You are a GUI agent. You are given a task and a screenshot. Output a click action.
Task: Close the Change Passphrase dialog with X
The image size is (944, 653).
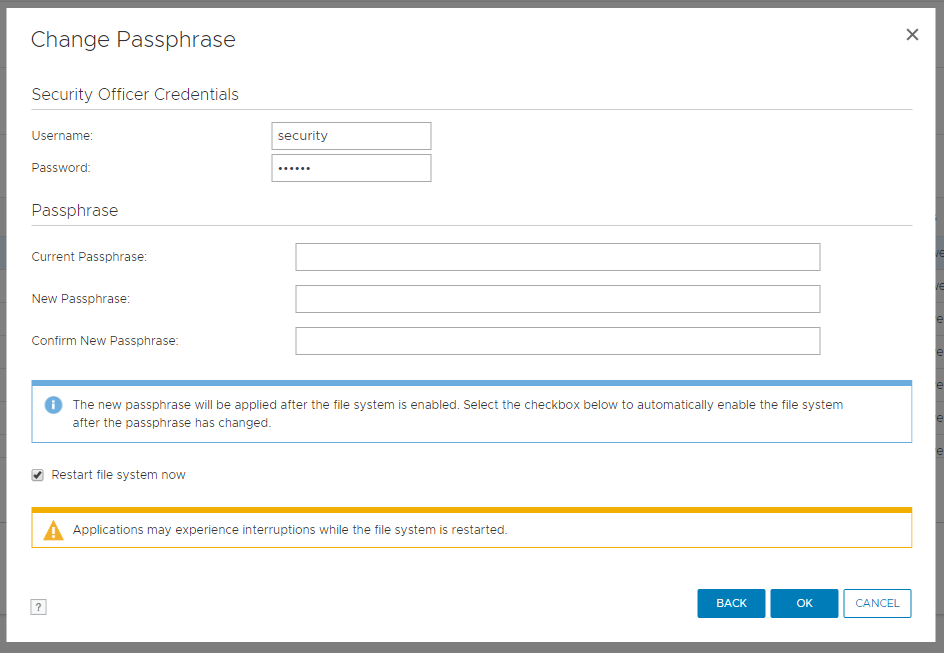point(912,35)
